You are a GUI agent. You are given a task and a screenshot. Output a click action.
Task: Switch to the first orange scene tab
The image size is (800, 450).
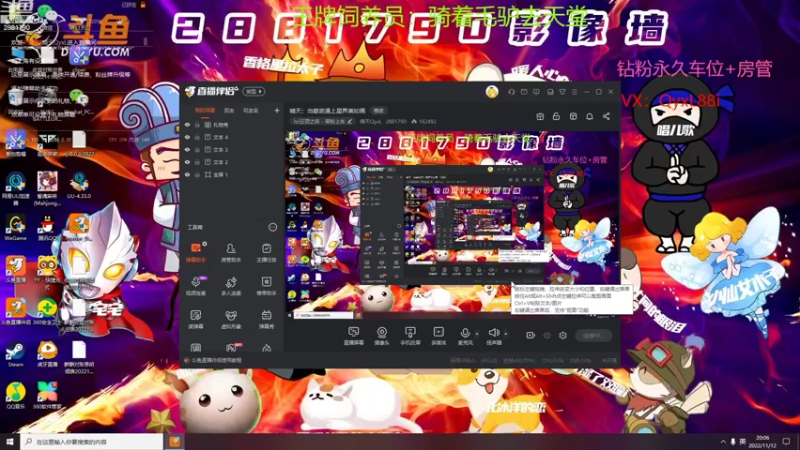point(205,110)
